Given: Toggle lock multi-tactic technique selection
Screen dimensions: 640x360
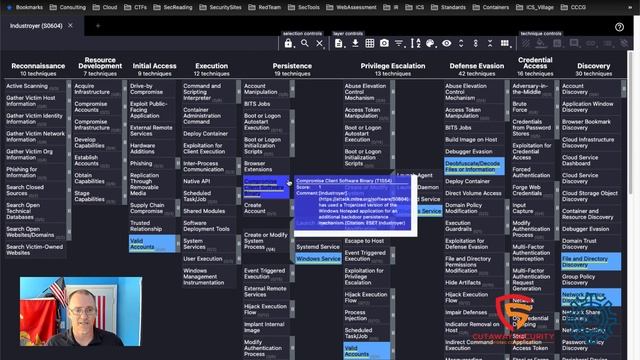Looking at the screenshot, I should click(288, 43).
